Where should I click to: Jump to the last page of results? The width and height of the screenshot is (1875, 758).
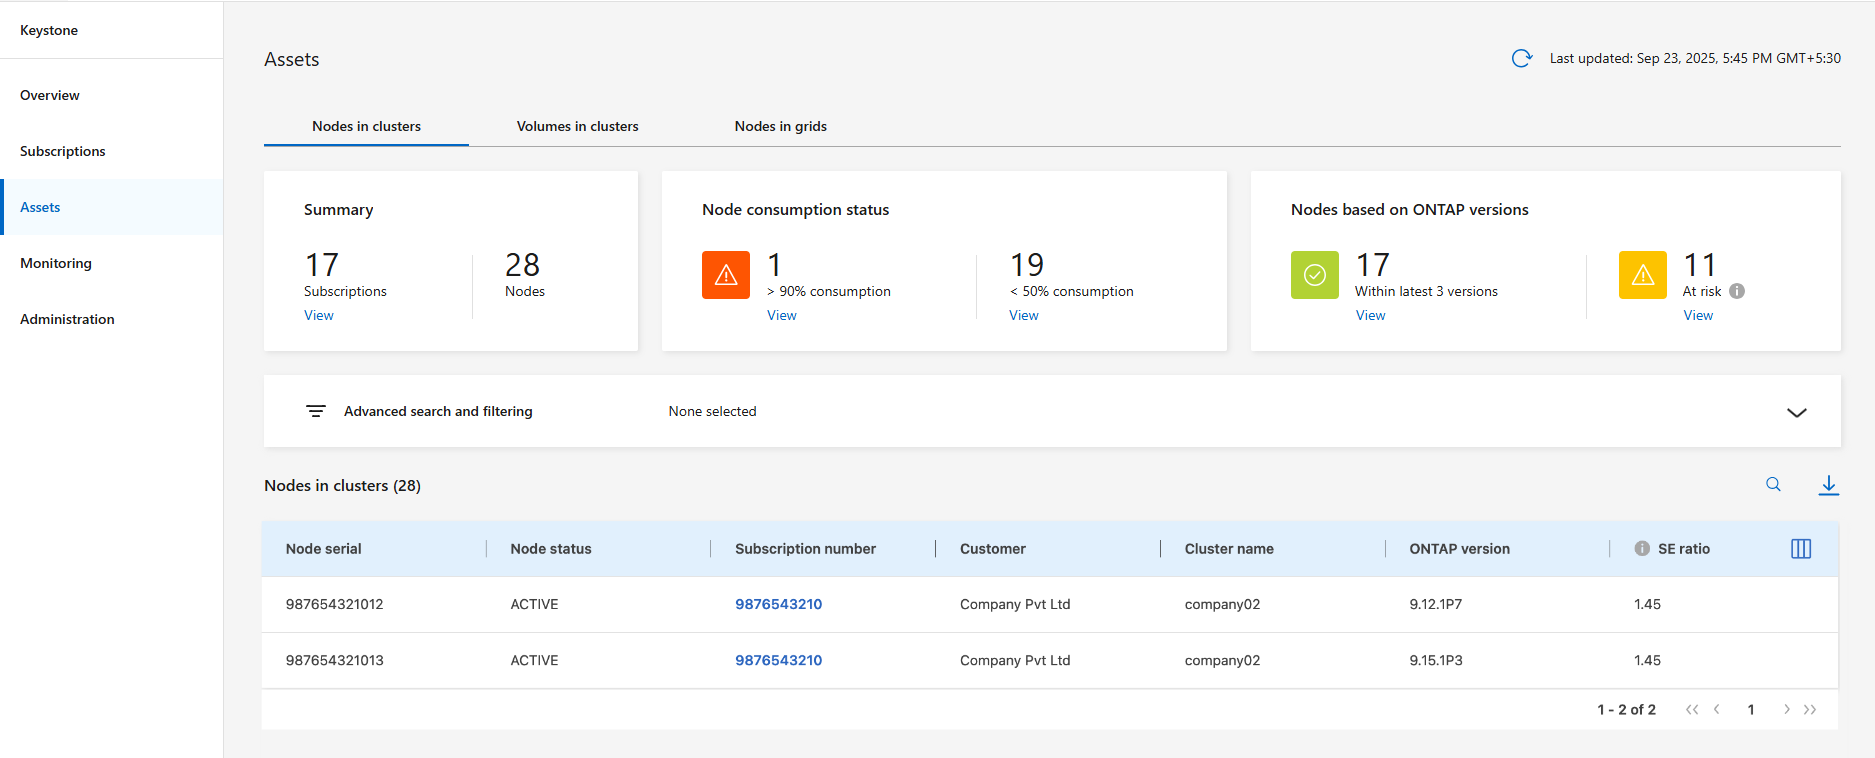1810,710
